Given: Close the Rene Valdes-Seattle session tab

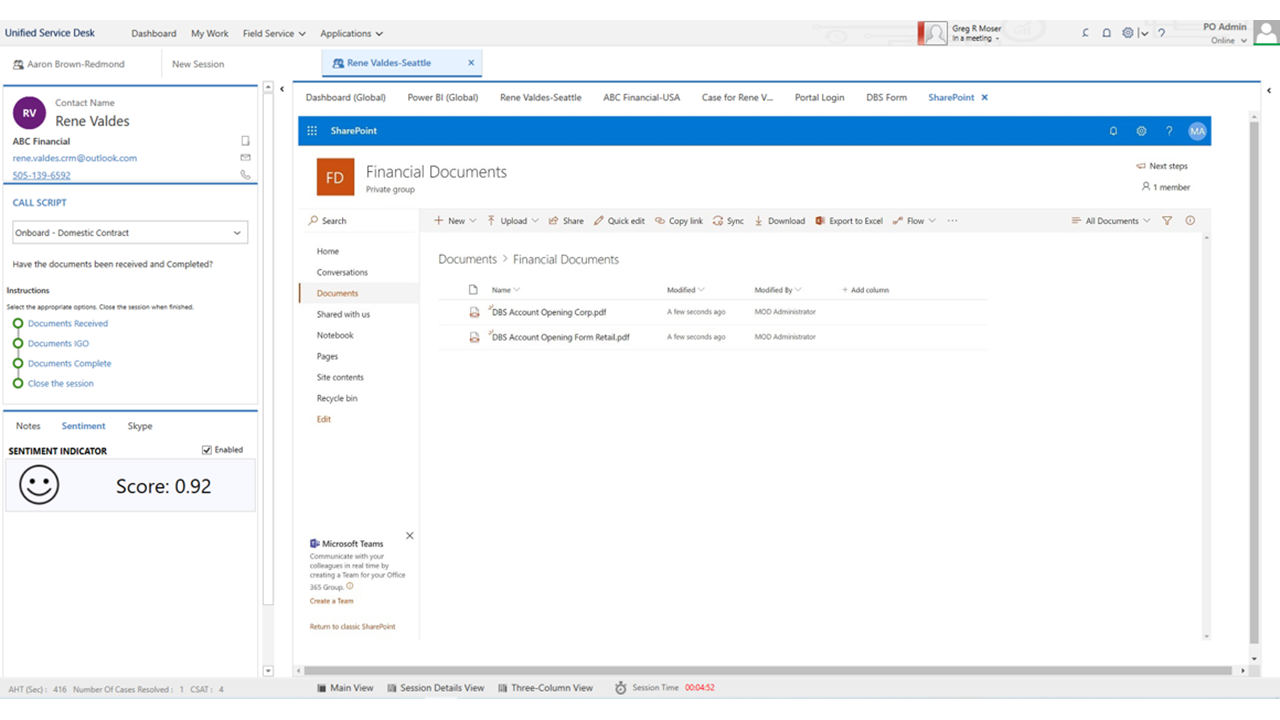Looking at the screenshot, I should pos(471,63).
